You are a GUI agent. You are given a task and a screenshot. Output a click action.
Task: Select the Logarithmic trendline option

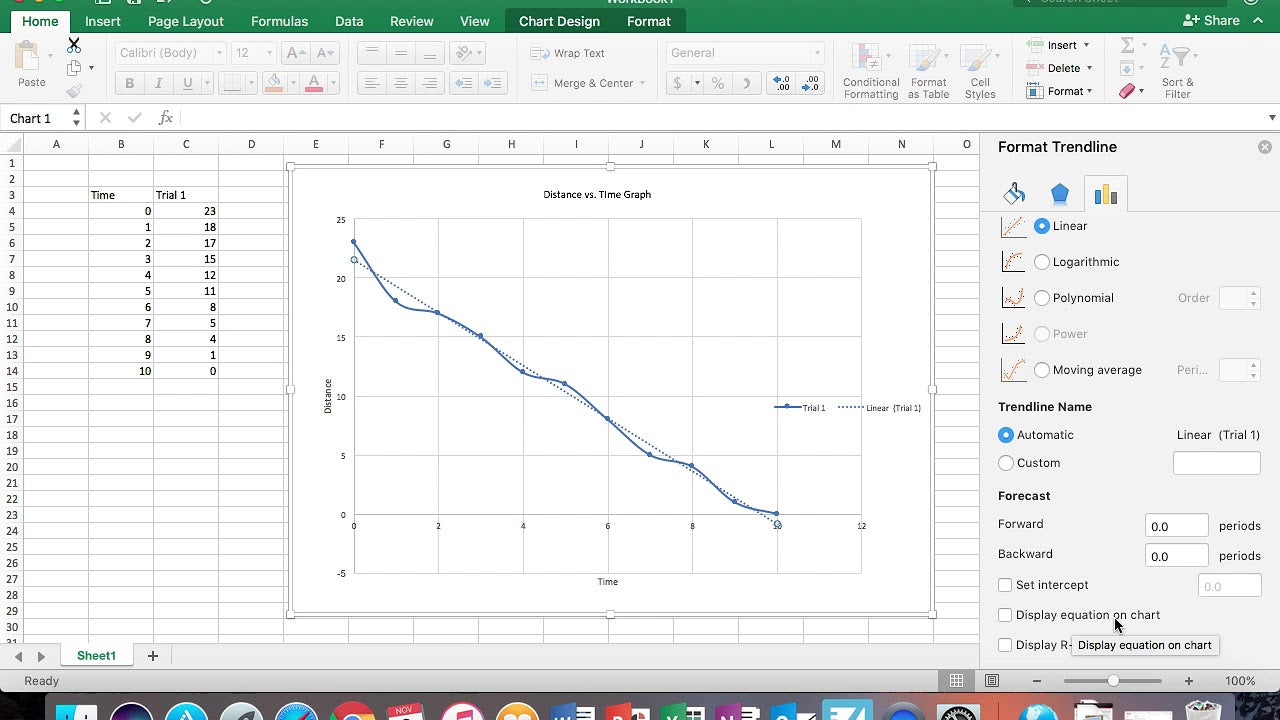point(1042,262)
